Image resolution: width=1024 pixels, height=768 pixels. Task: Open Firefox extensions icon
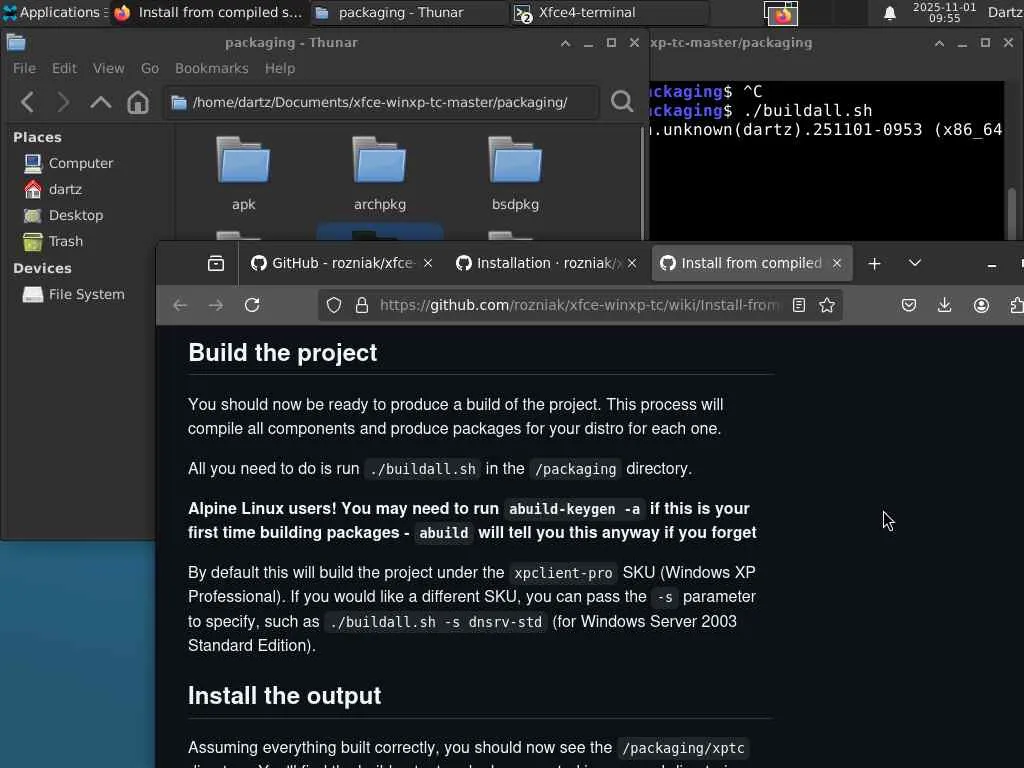[1016, 305]
